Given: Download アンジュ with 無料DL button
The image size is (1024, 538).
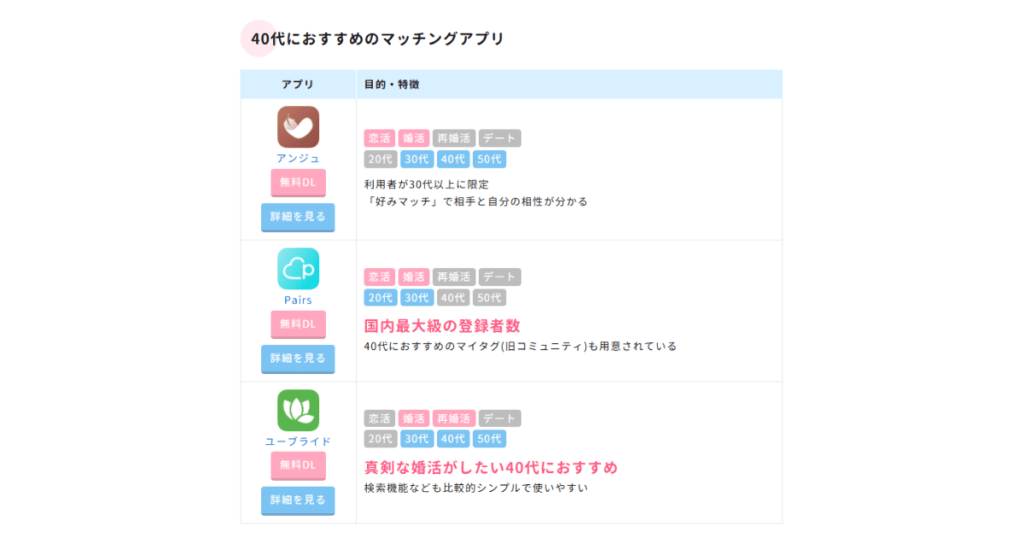Looking at the screenshot, I should 298,183.
